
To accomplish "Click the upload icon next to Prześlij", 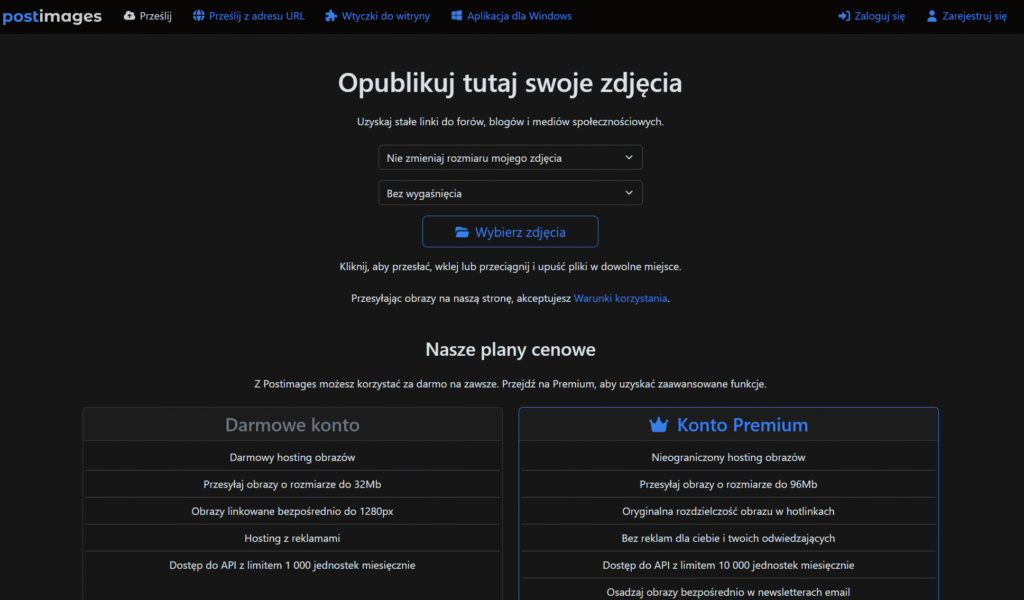I will coord(127,15).
